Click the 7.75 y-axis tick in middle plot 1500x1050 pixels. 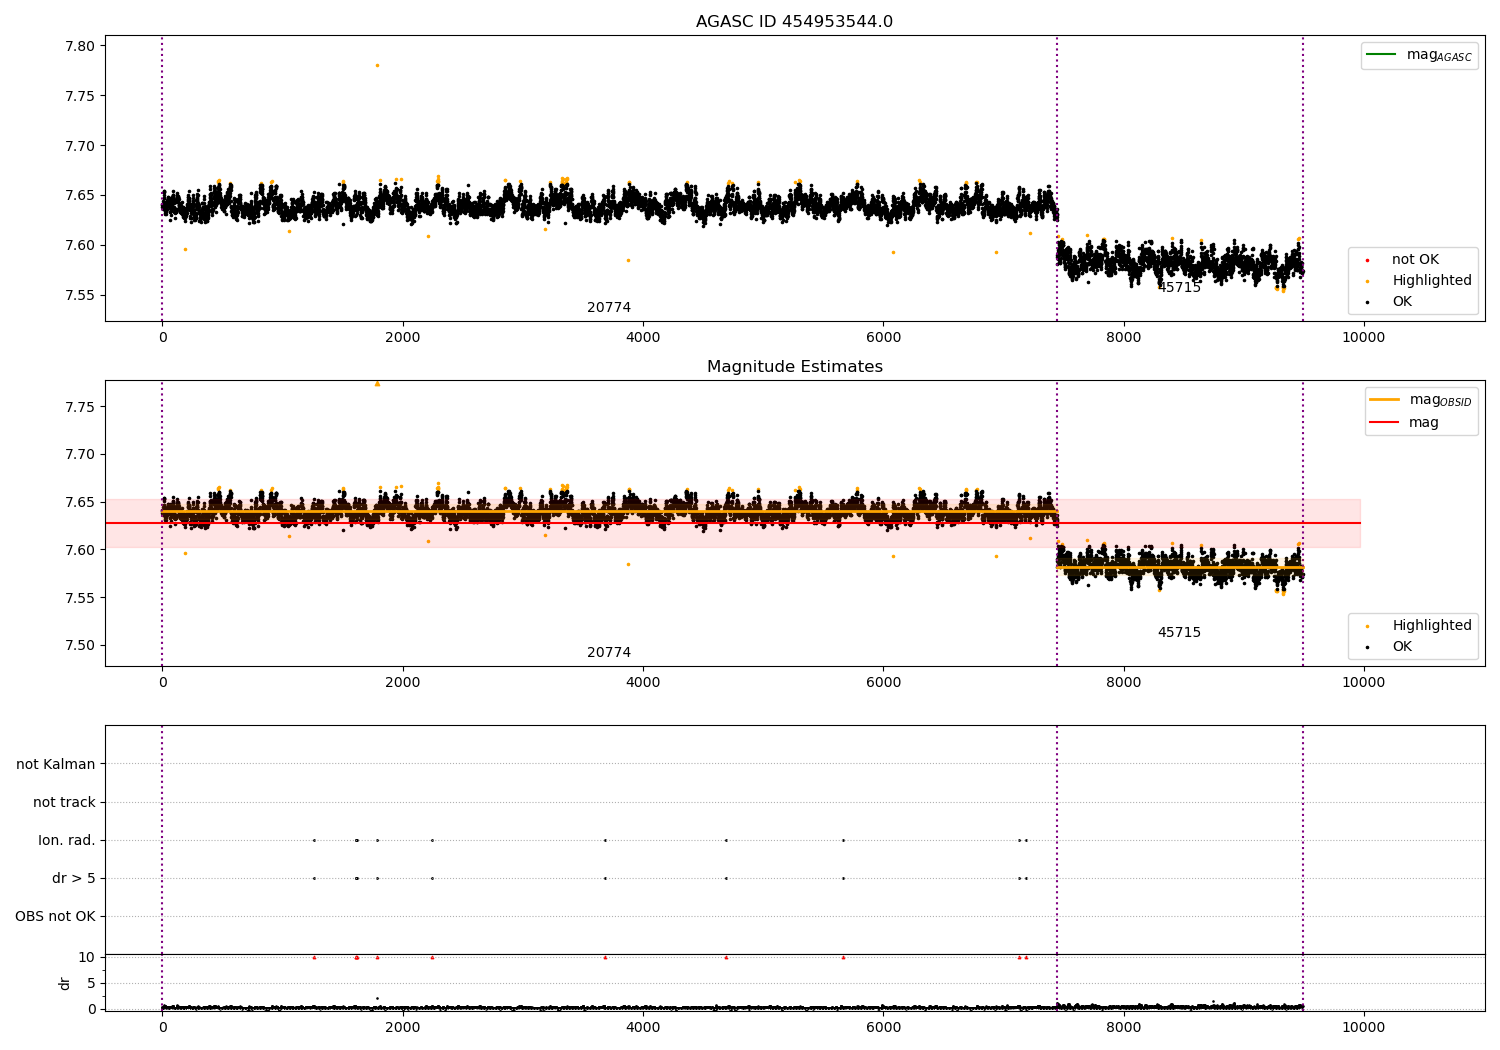80,407
